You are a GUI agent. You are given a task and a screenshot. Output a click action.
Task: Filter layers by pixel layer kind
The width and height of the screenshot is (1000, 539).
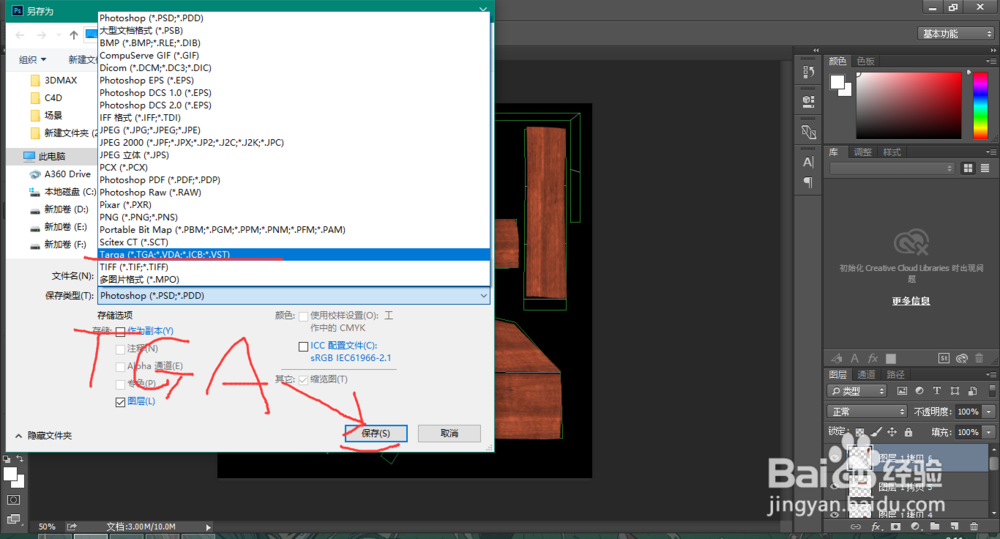click(x=902, y=391)
